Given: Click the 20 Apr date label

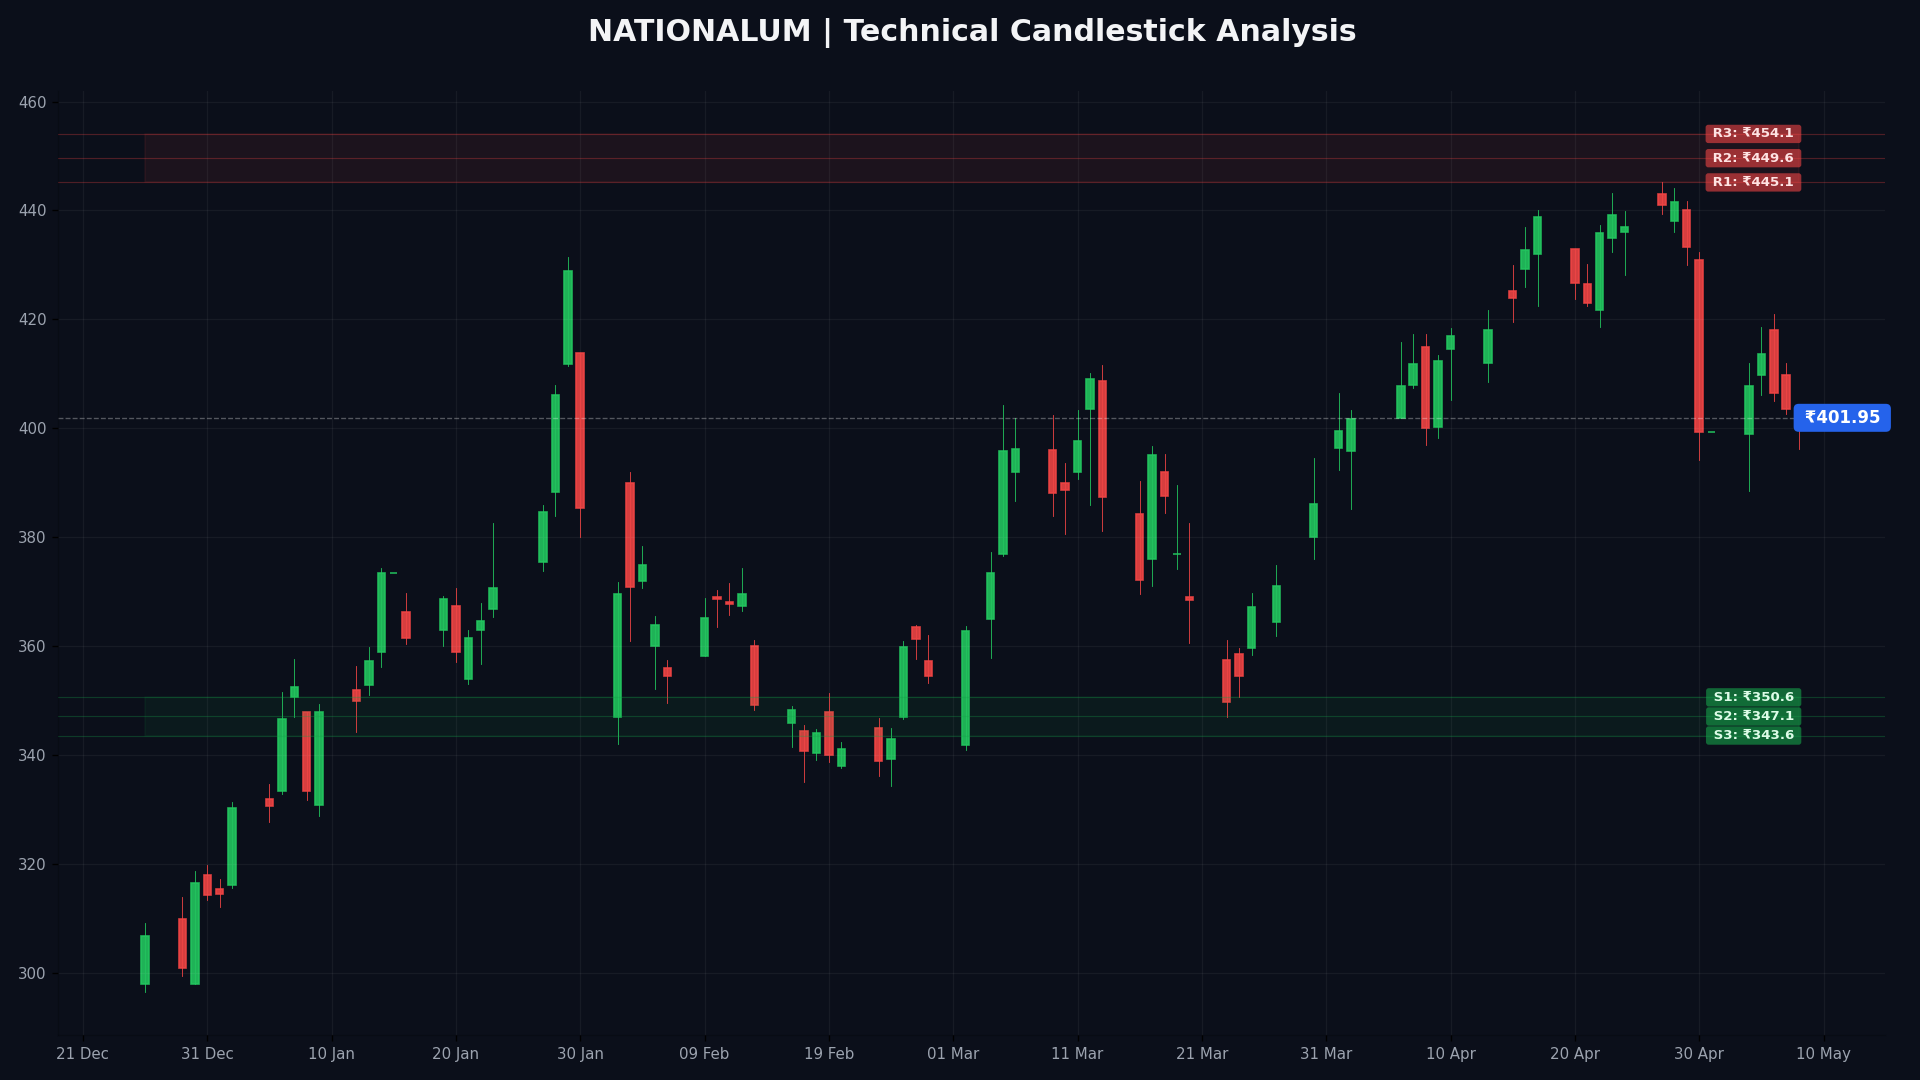Looking at the screenshot, I should point(1575,1054).
